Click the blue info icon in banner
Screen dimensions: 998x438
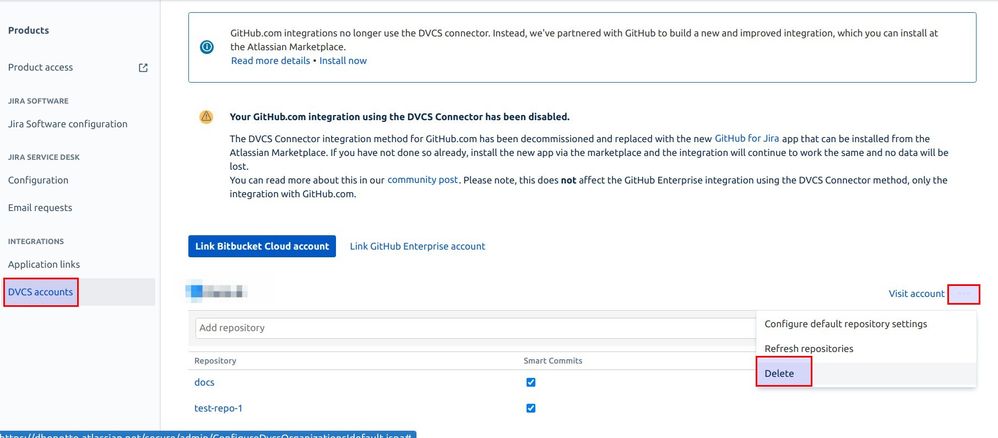point(207,46)
